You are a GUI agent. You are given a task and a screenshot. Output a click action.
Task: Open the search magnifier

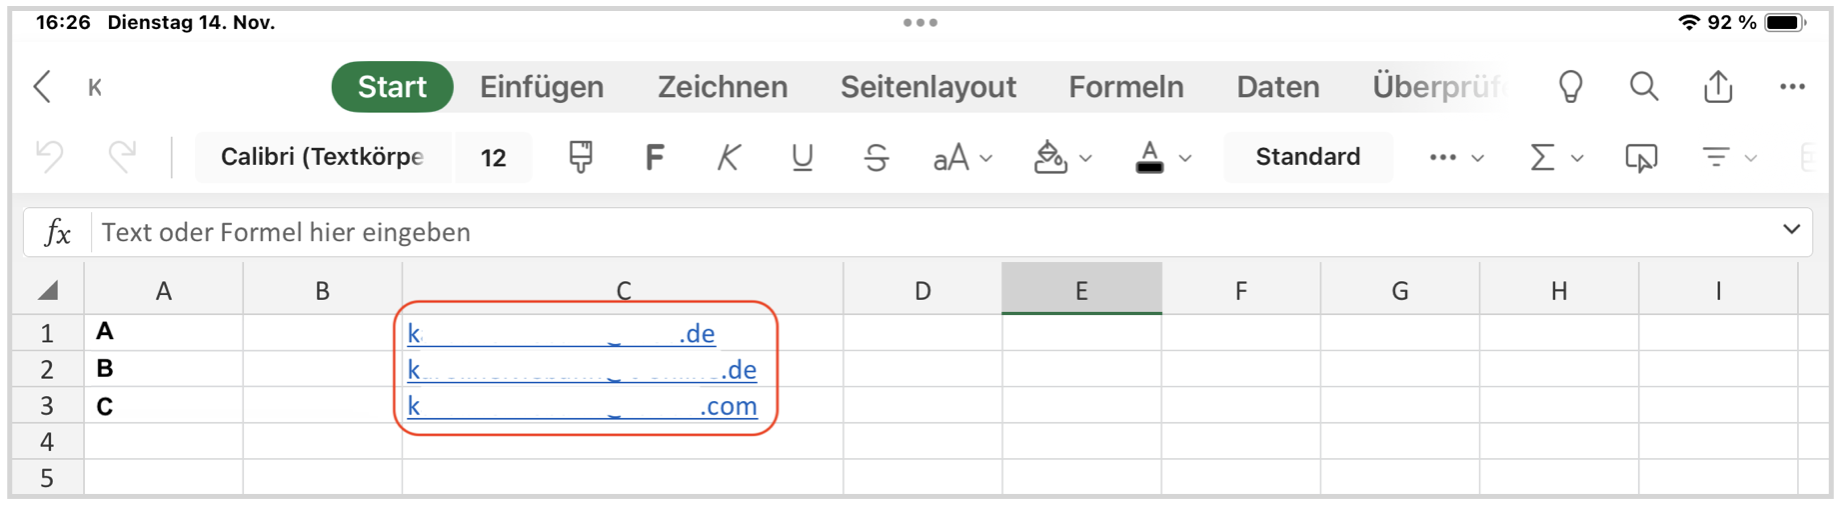(x=1643, y=87)
